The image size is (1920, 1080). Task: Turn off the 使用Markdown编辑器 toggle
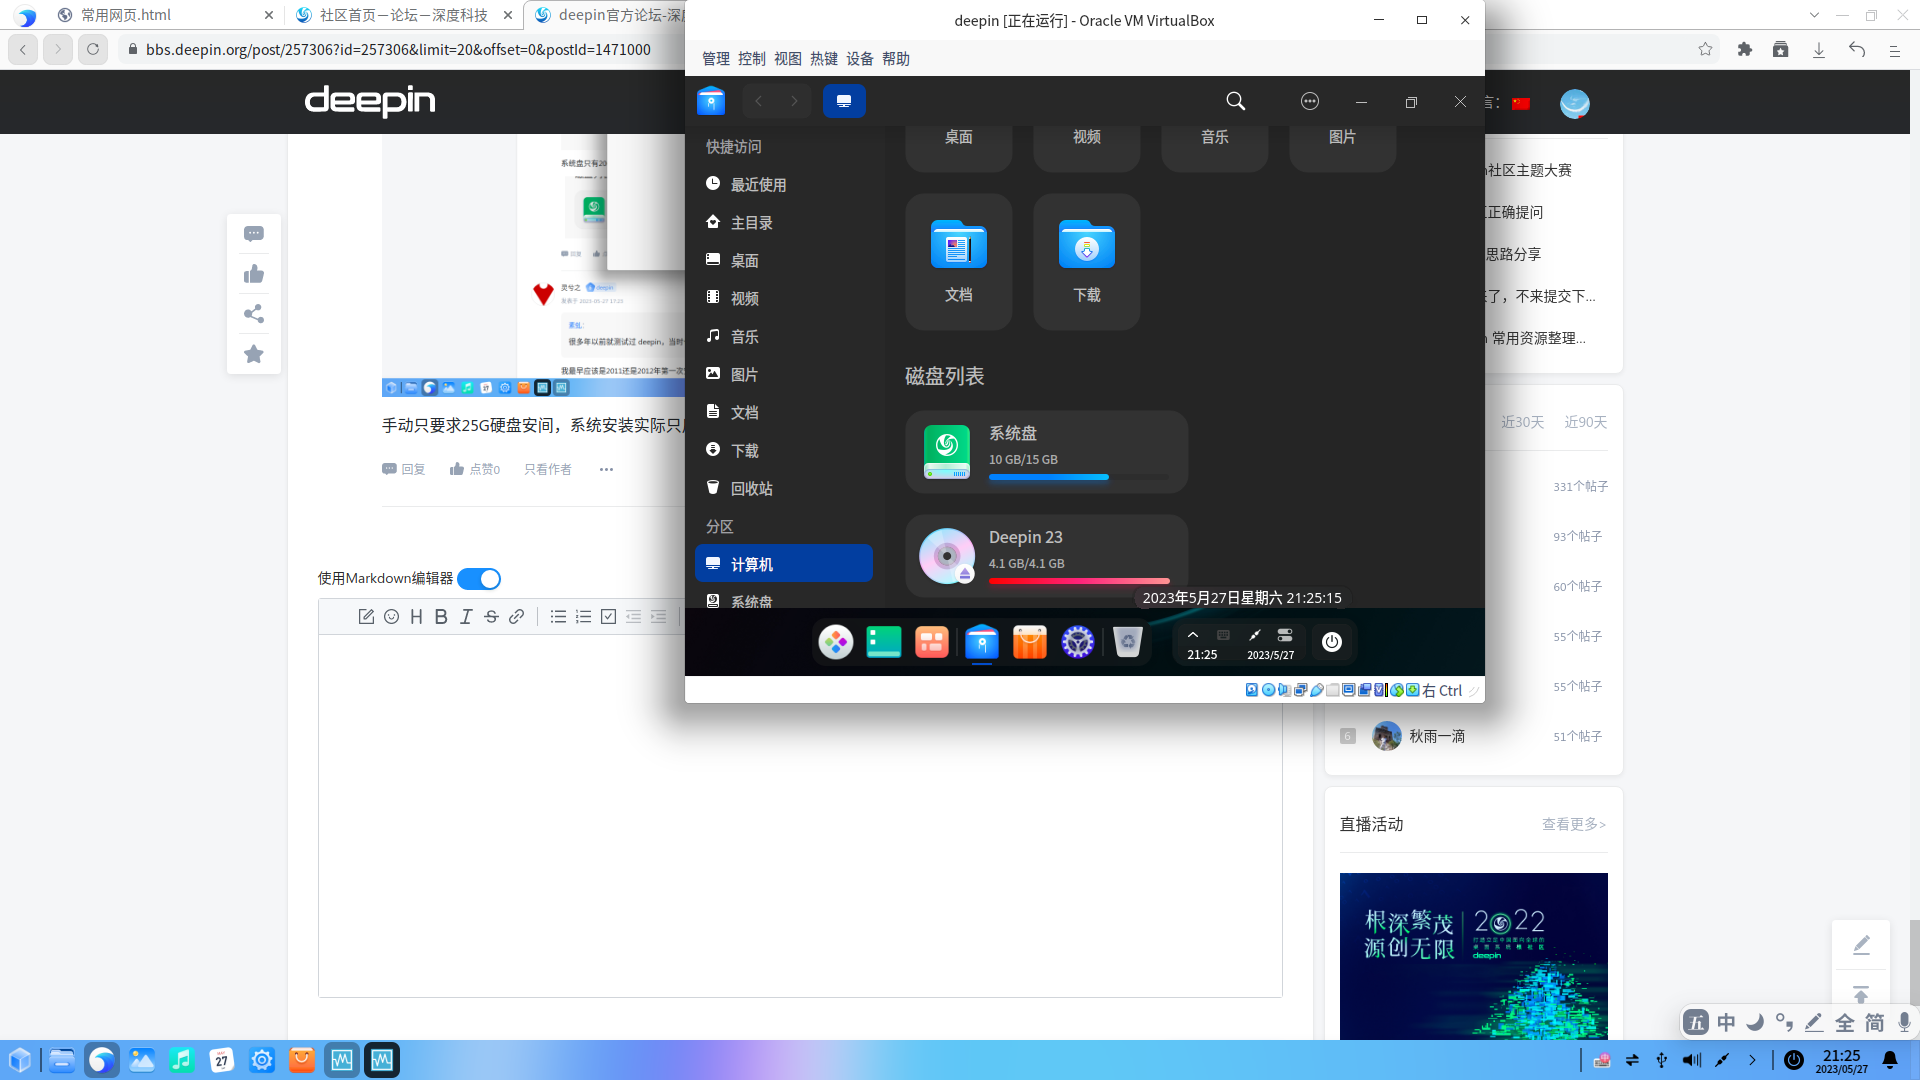tap(479, 578)
